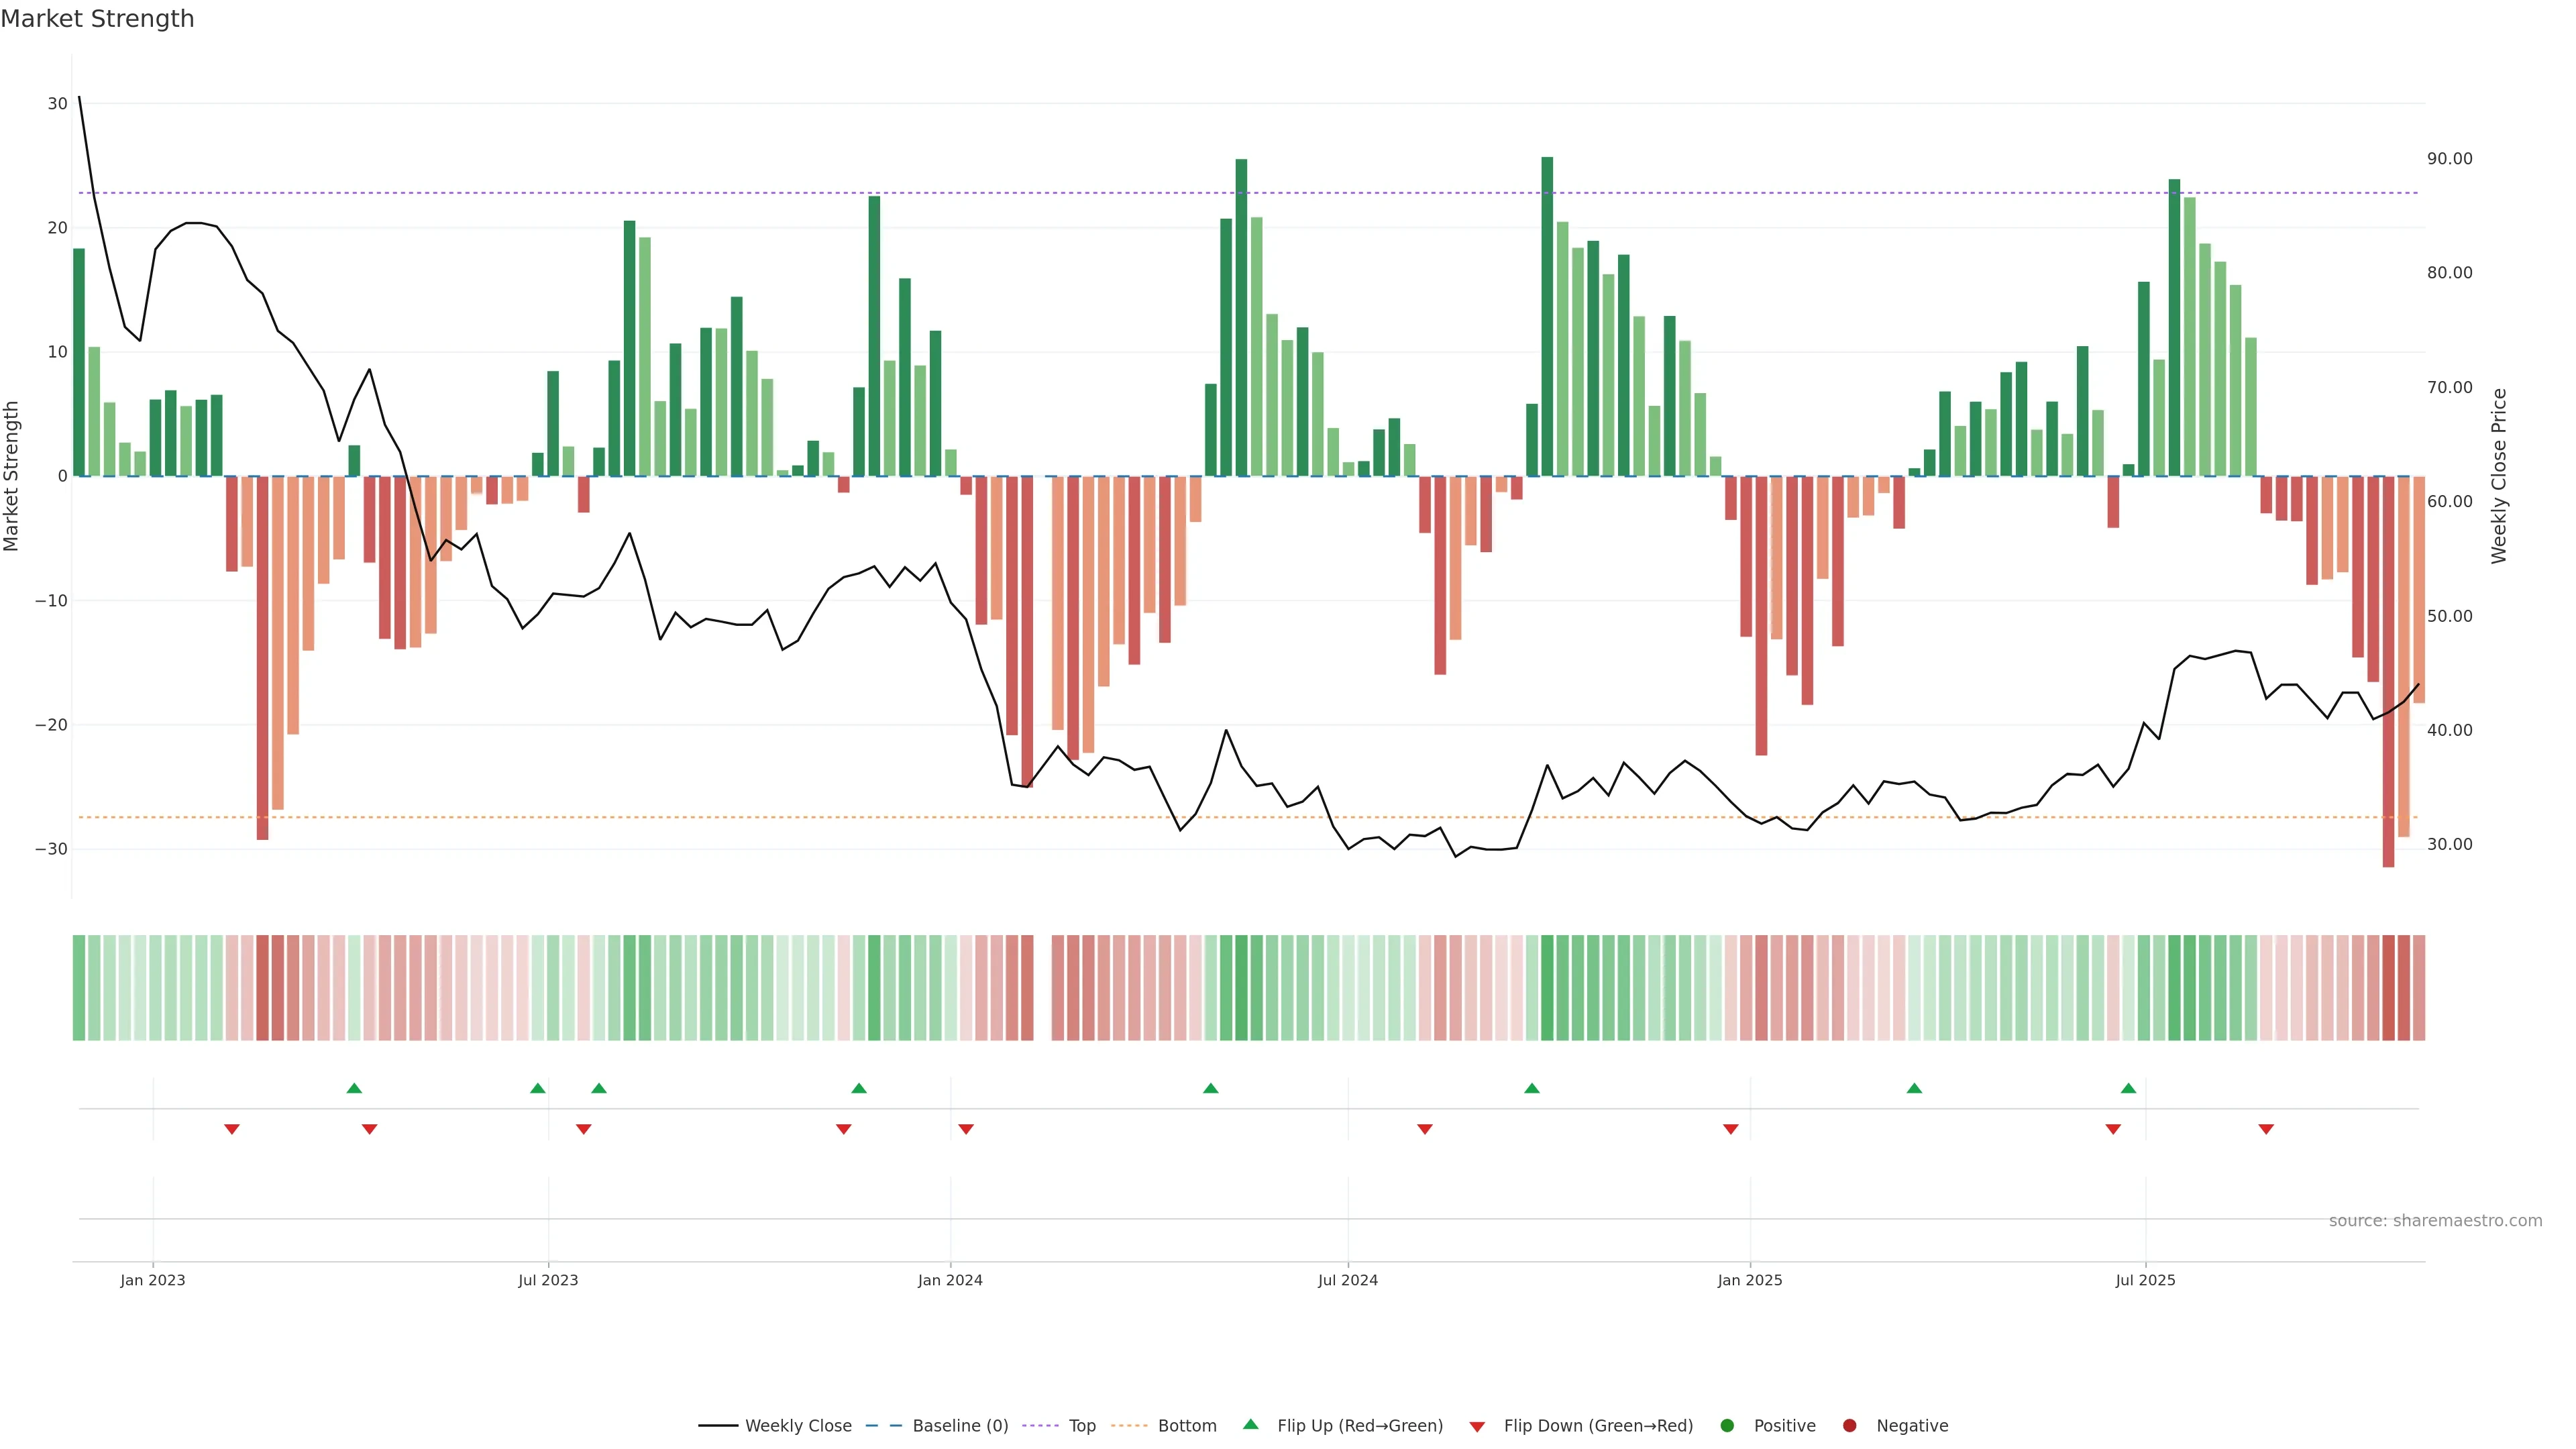2576x1449 pixels.
Task: Click the Negative red circle legend icon
Action: (x=1849, y=1426)
